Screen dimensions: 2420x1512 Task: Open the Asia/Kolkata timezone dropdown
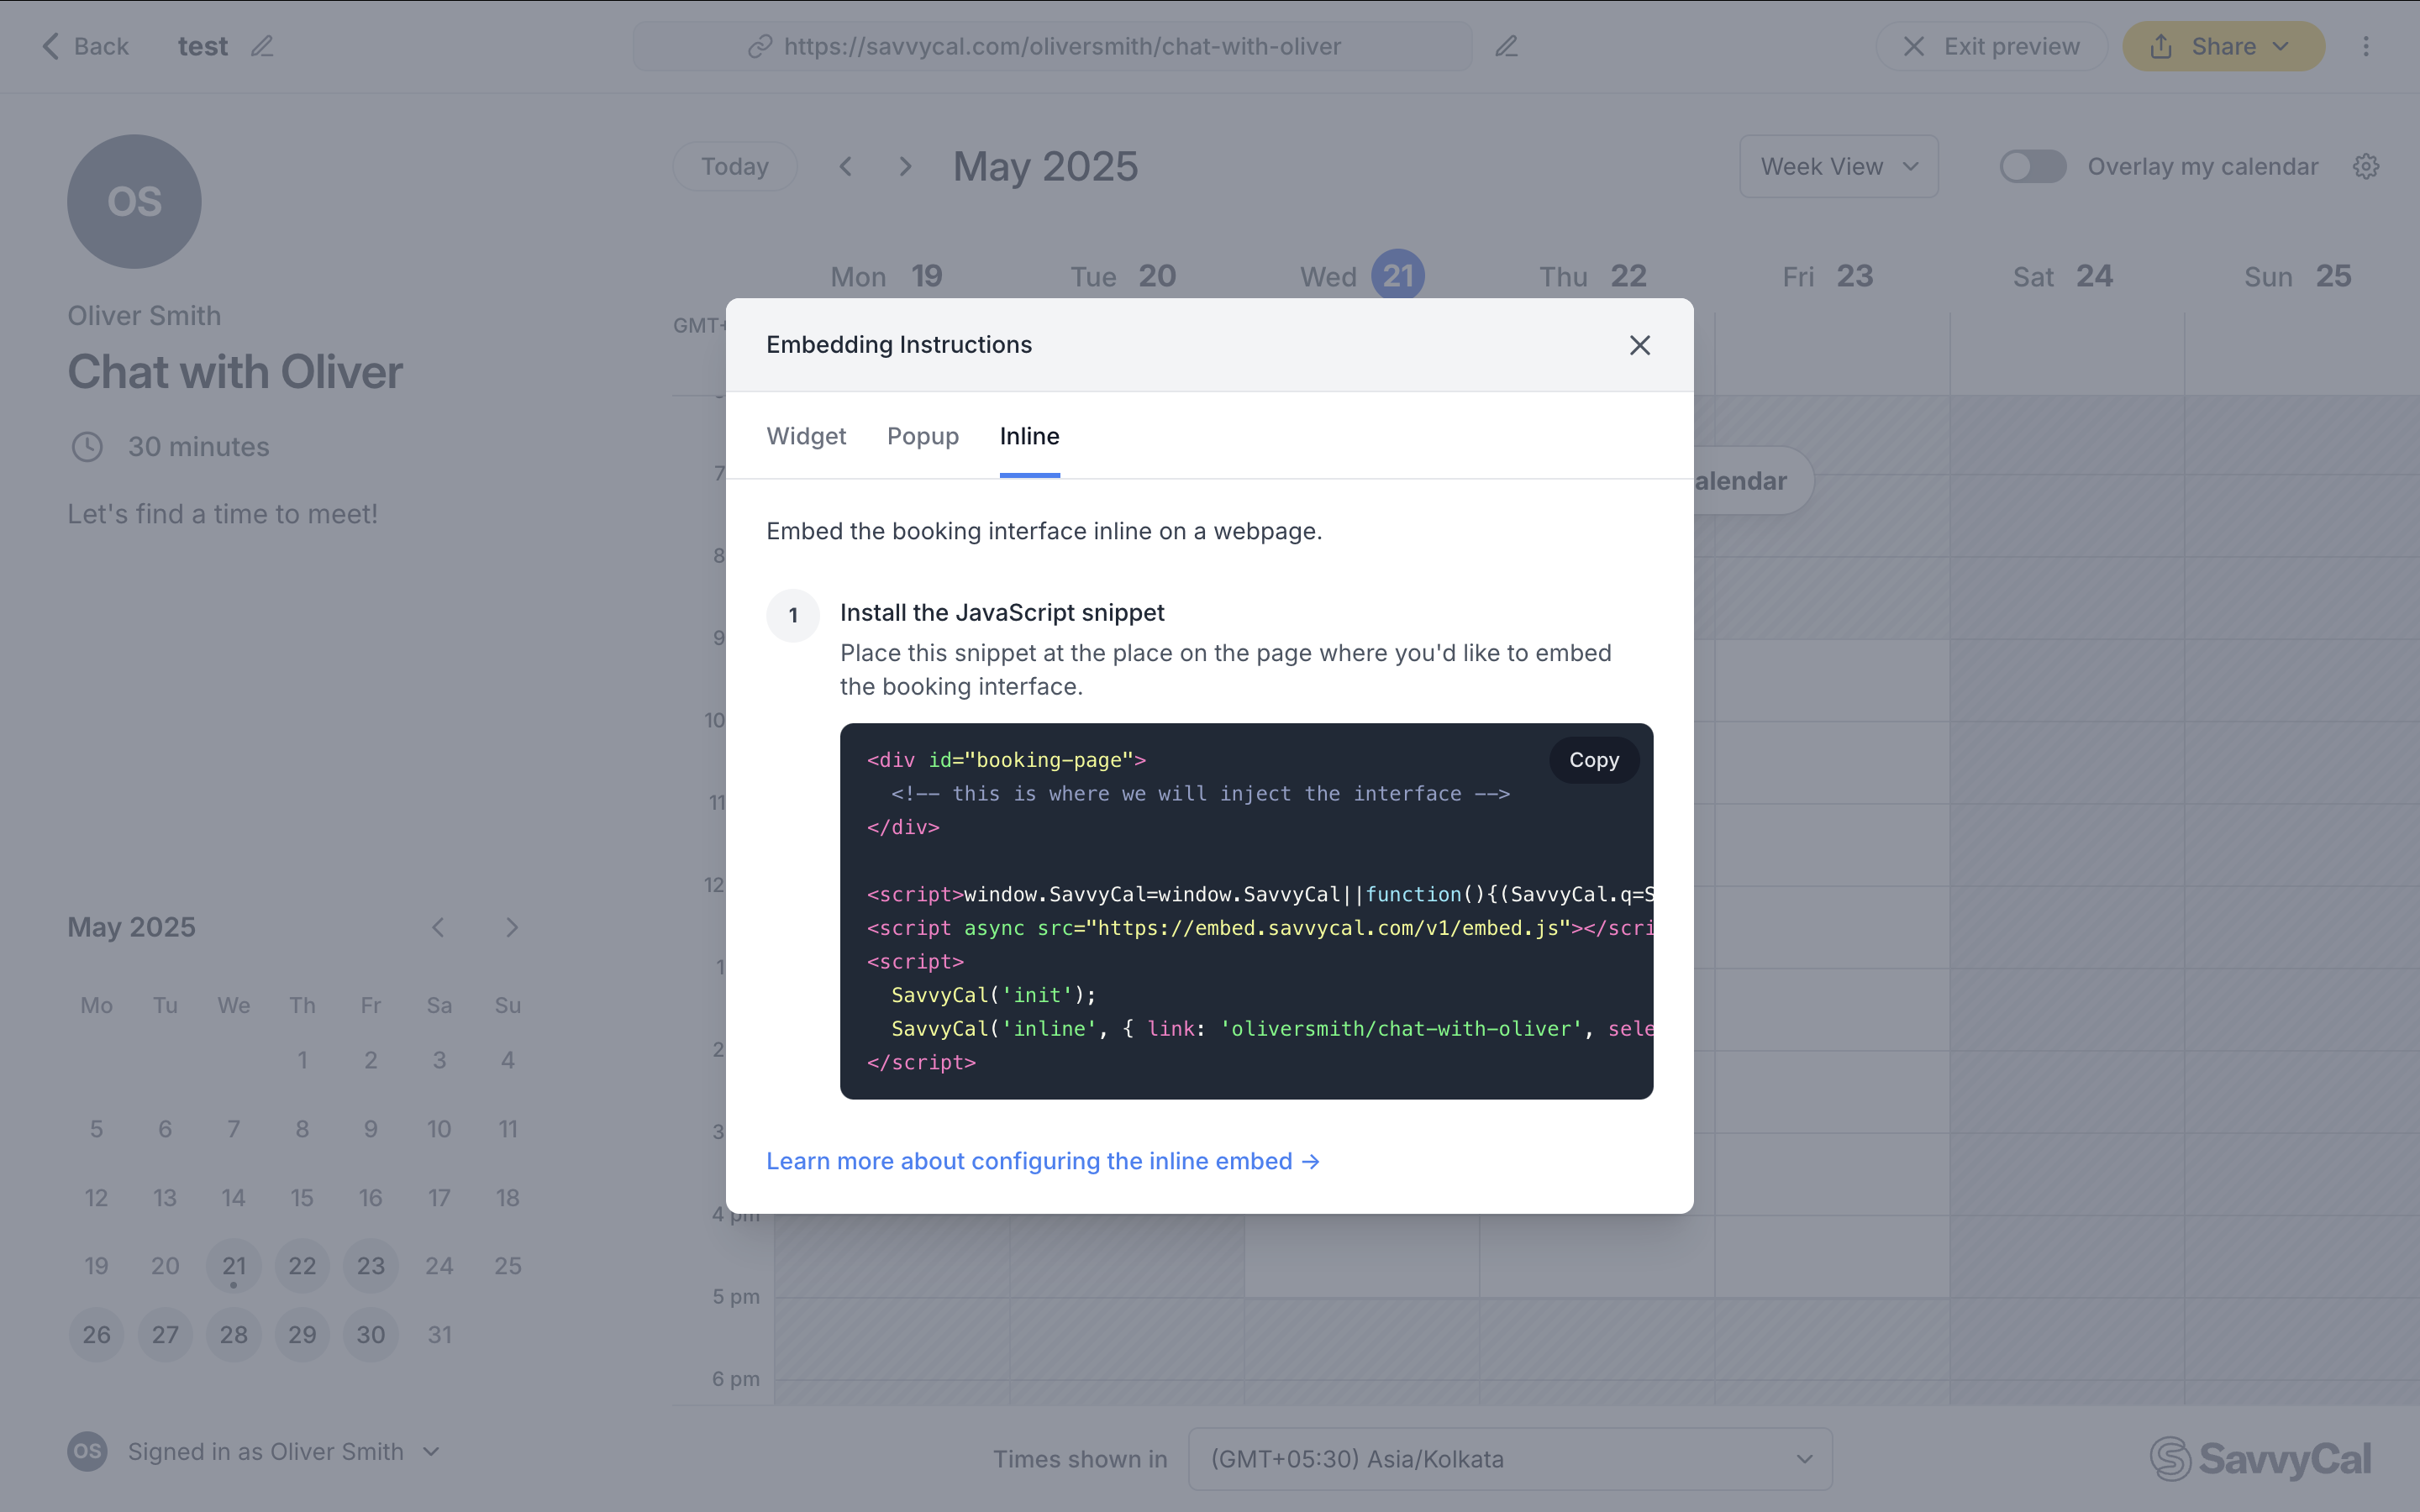tap(1510, 1459)
